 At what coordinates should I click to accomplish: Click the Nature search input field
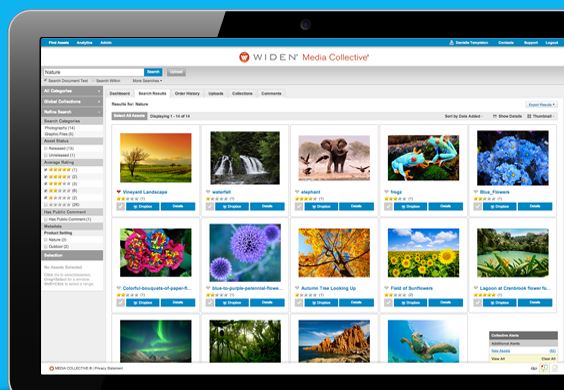94,72
